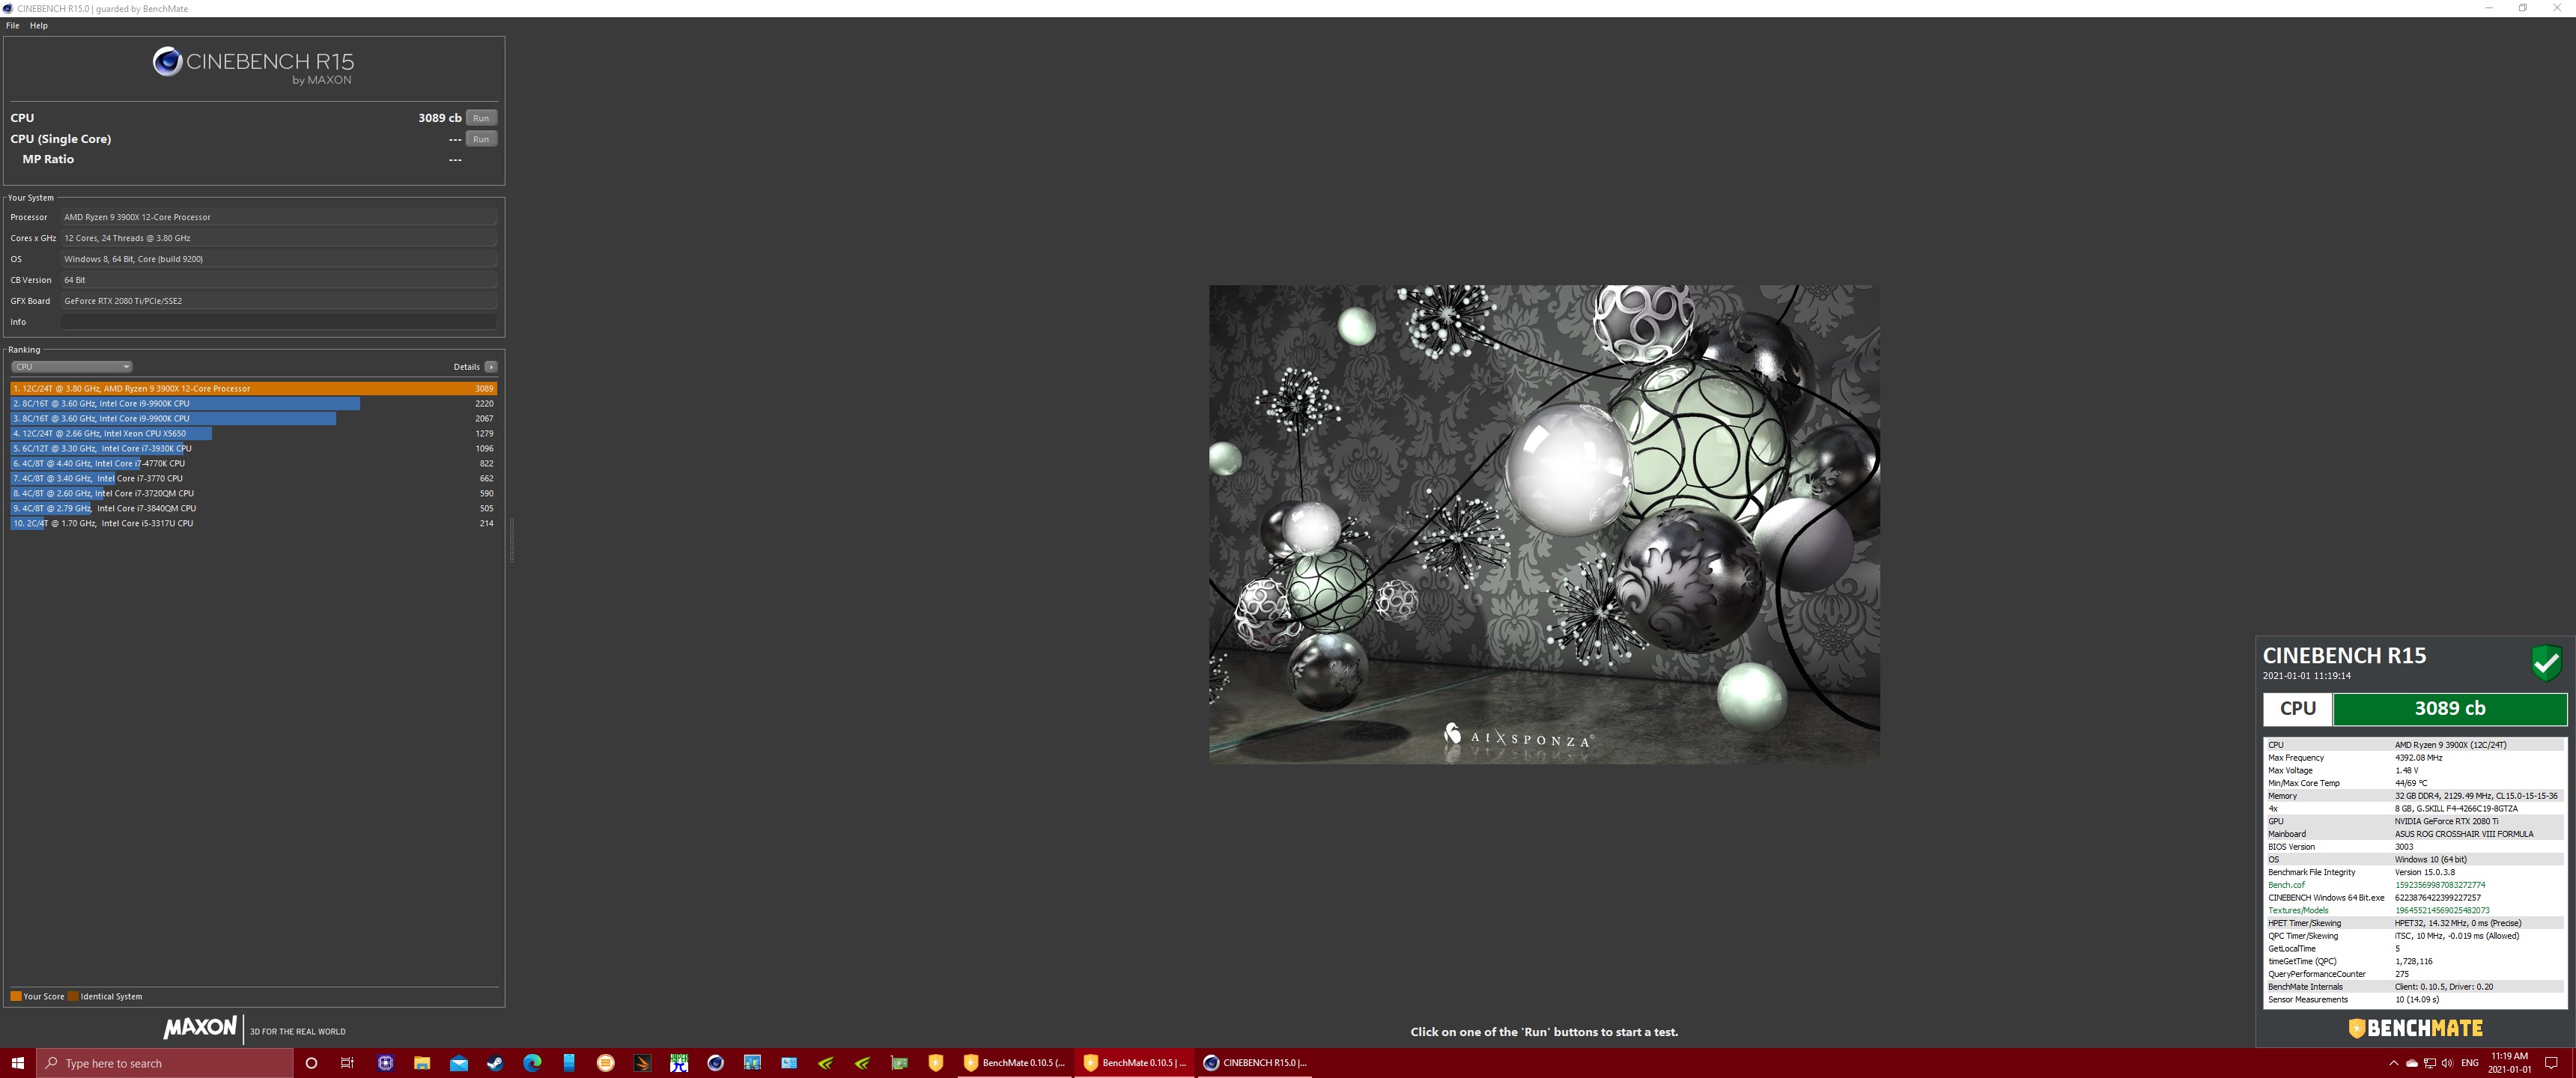This screenshot has height=1078, width=2576.
Task: Open the File menu
Action: pyautogui.click(x=13, y=26)
